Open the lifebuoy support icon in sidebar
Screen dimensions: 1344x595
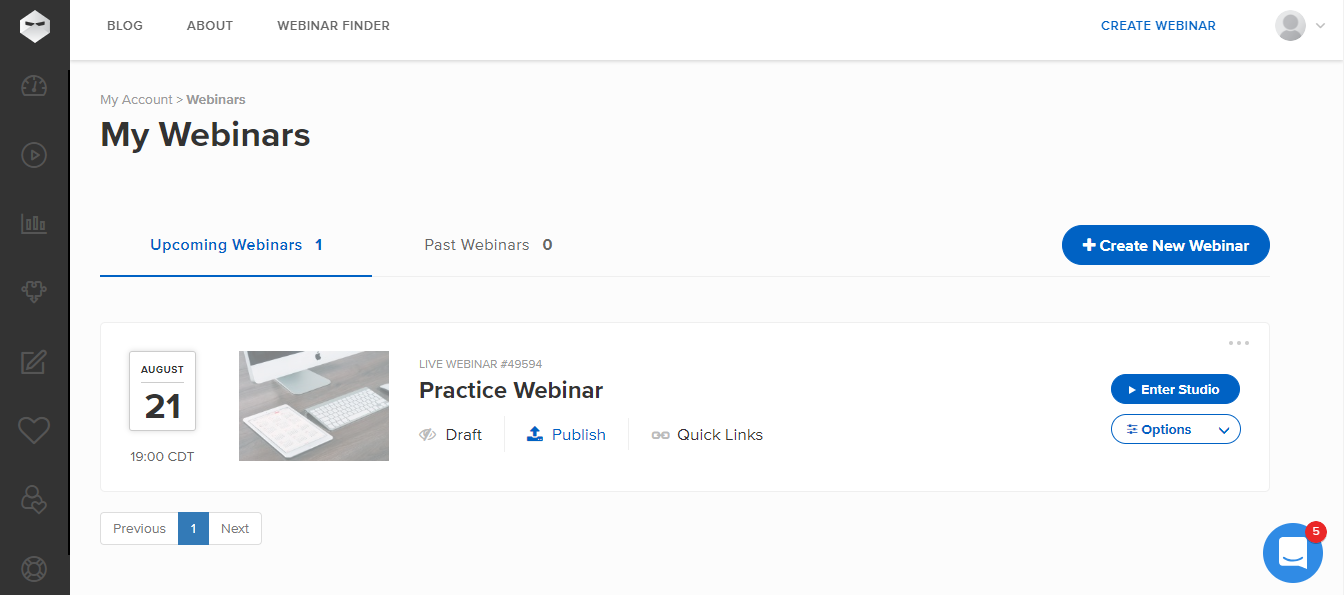[x=34, y=568]
